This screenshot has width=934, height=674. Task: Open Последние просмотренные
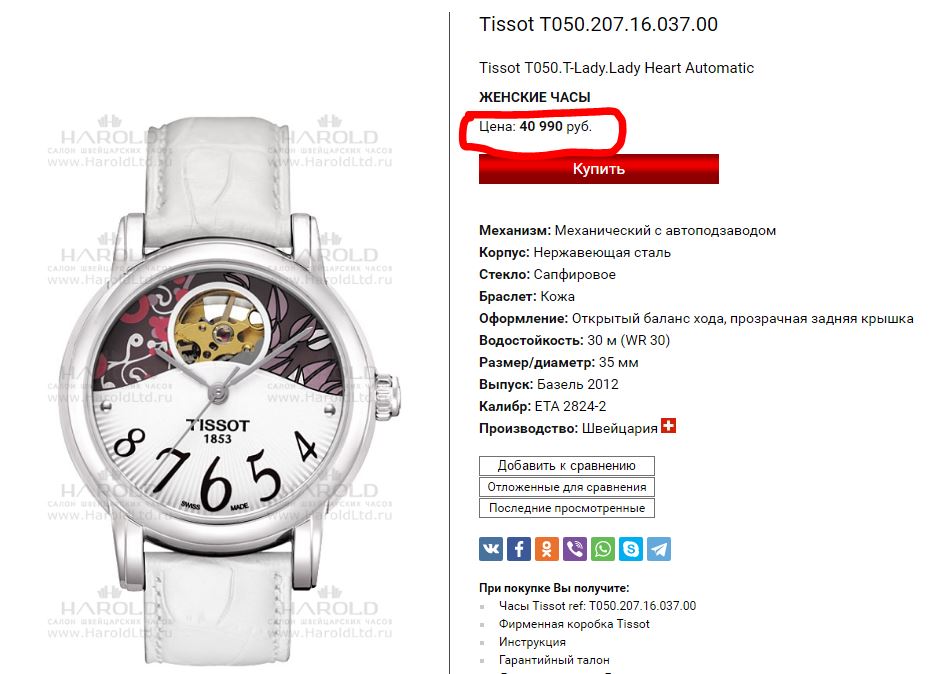click(x=566, y=508)
